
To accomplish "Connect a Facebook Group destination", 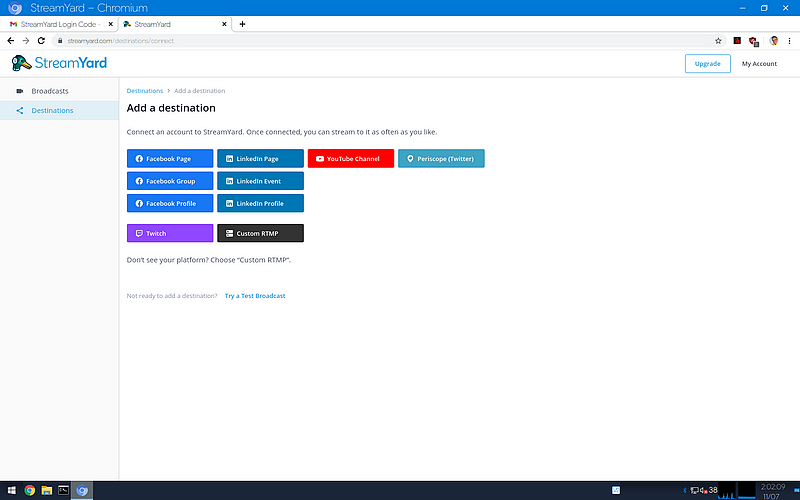I will (170, 181).
